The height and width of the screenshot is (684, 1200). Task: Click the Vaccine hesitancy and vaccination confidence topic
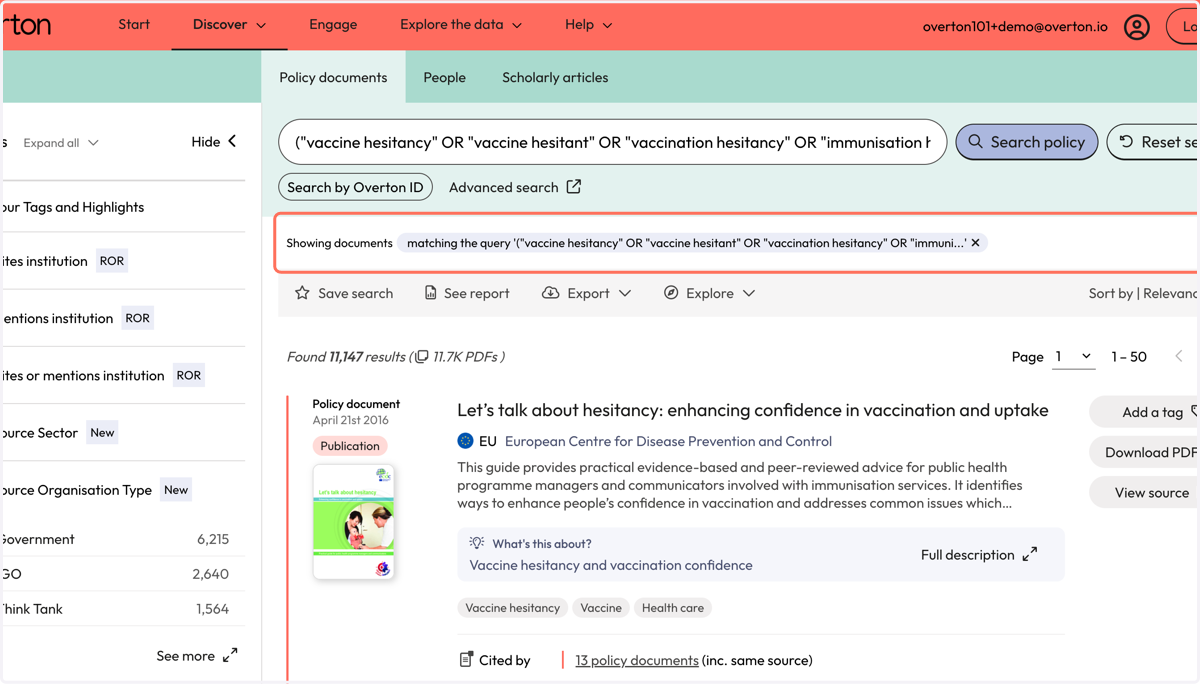point(611,565)
